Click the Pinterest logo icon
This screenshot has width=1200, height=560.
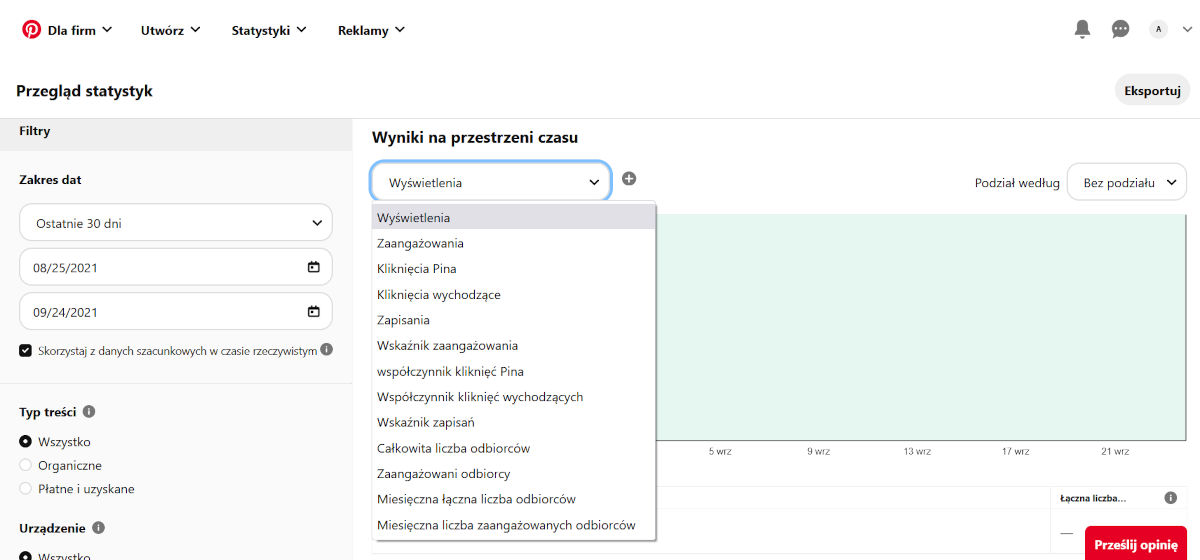pyautogui.click(x=31, y=30)
